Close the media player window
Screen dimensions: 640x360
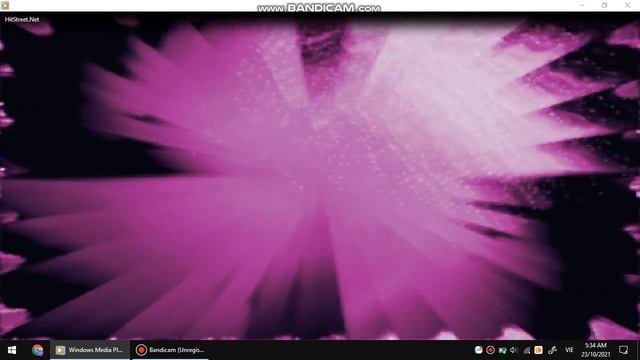coord(627,5)
